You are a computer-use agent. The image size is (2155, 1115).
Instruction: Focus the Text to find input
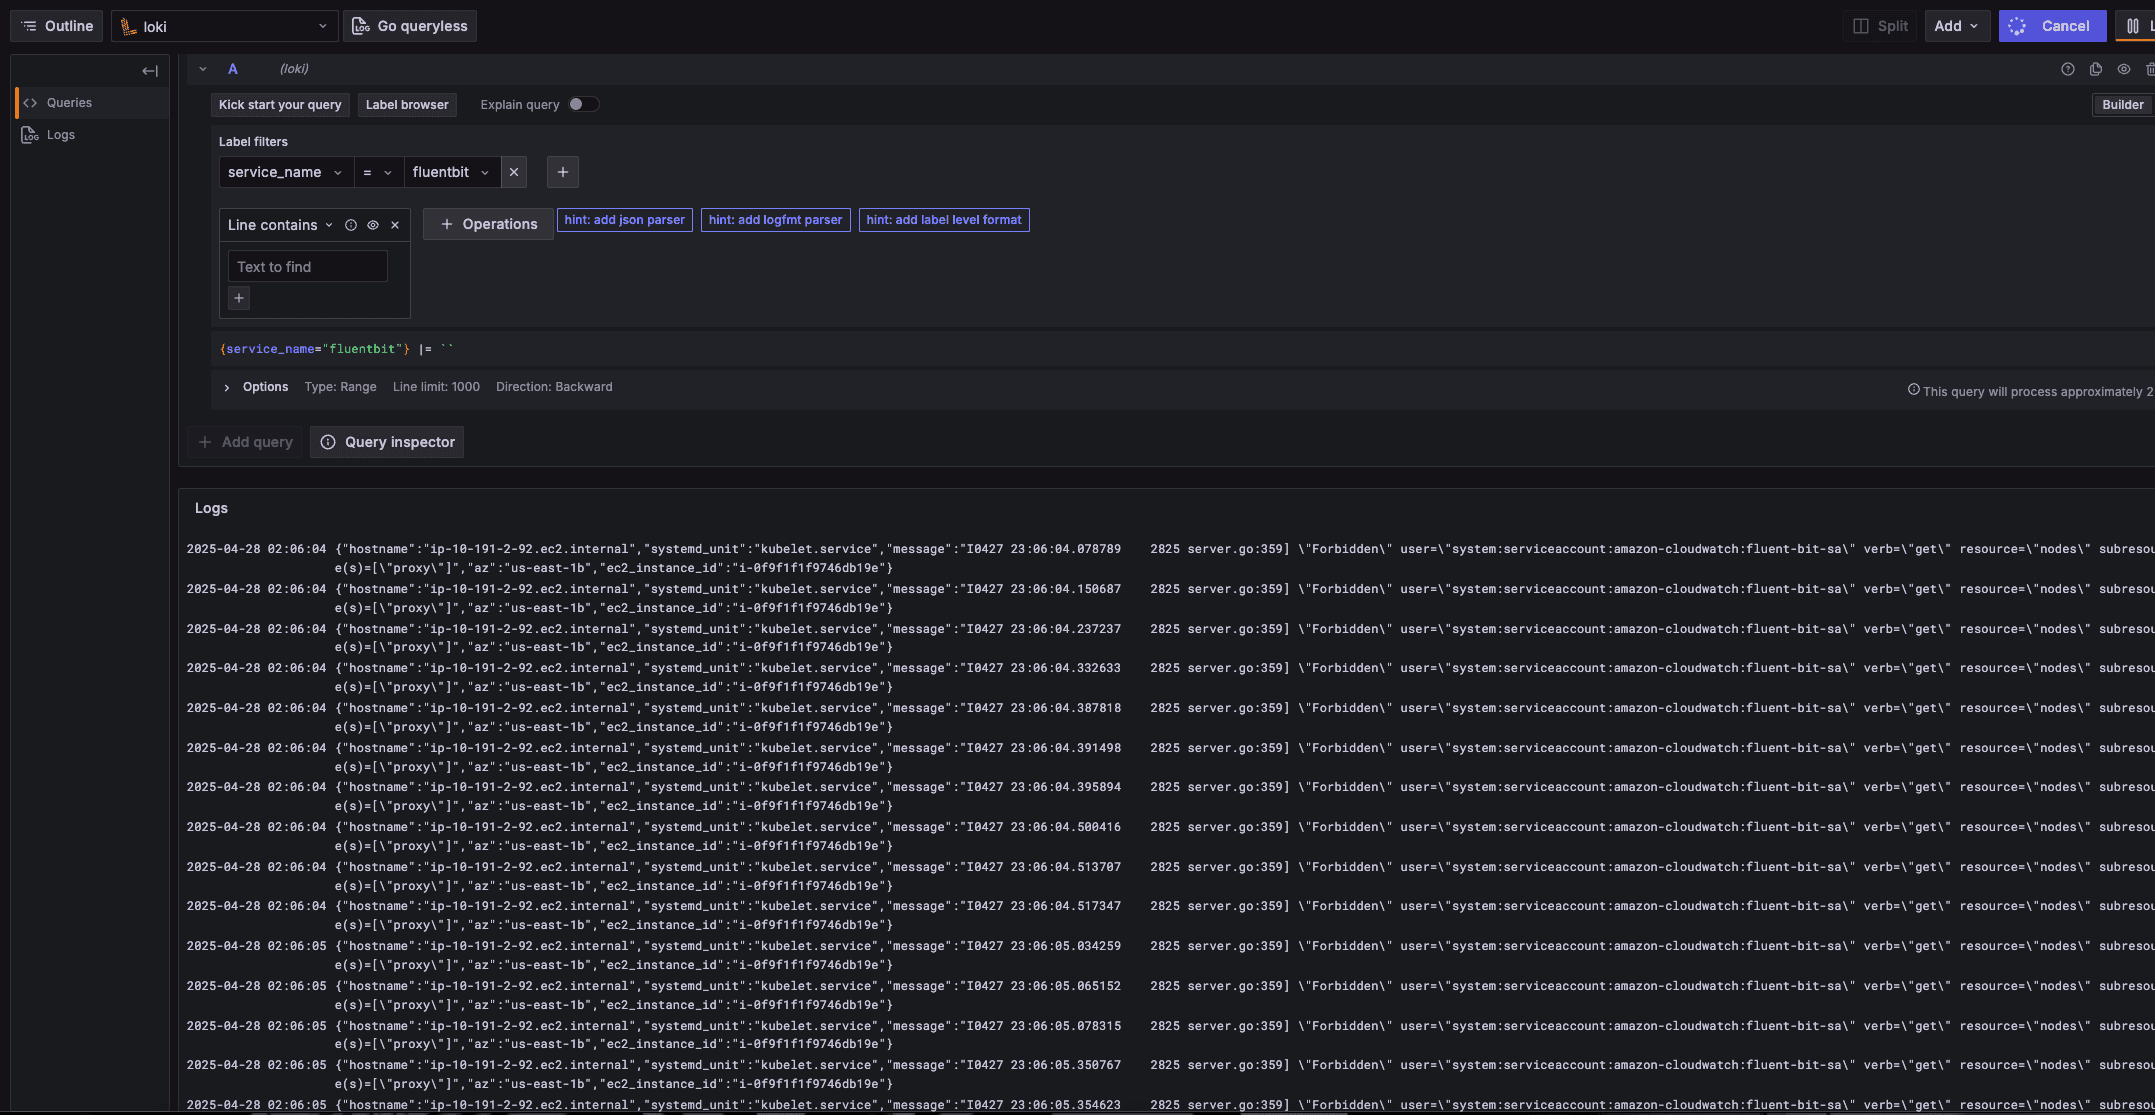click(x=308, y=267)
